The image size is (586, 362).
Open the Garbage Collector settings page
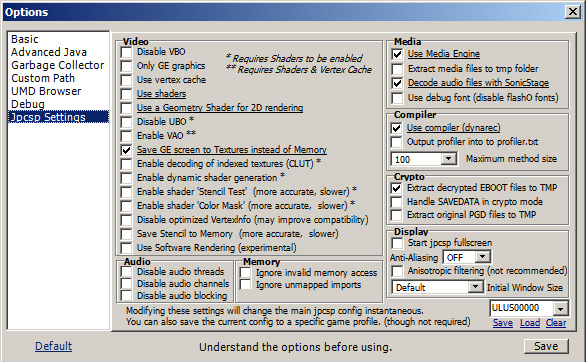58,65
